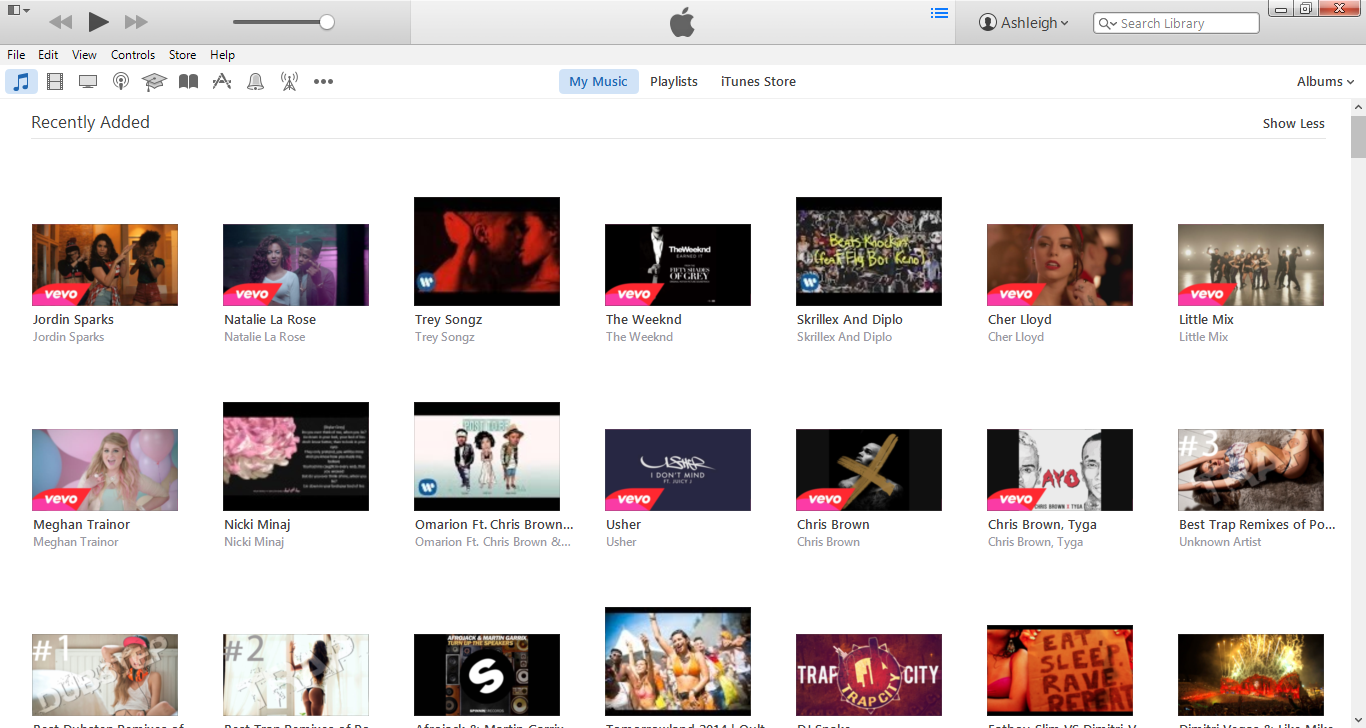The height and width of the screenshot is (728, 1366).
Task: Open the File menu
Action: click(x=16, y=55)
